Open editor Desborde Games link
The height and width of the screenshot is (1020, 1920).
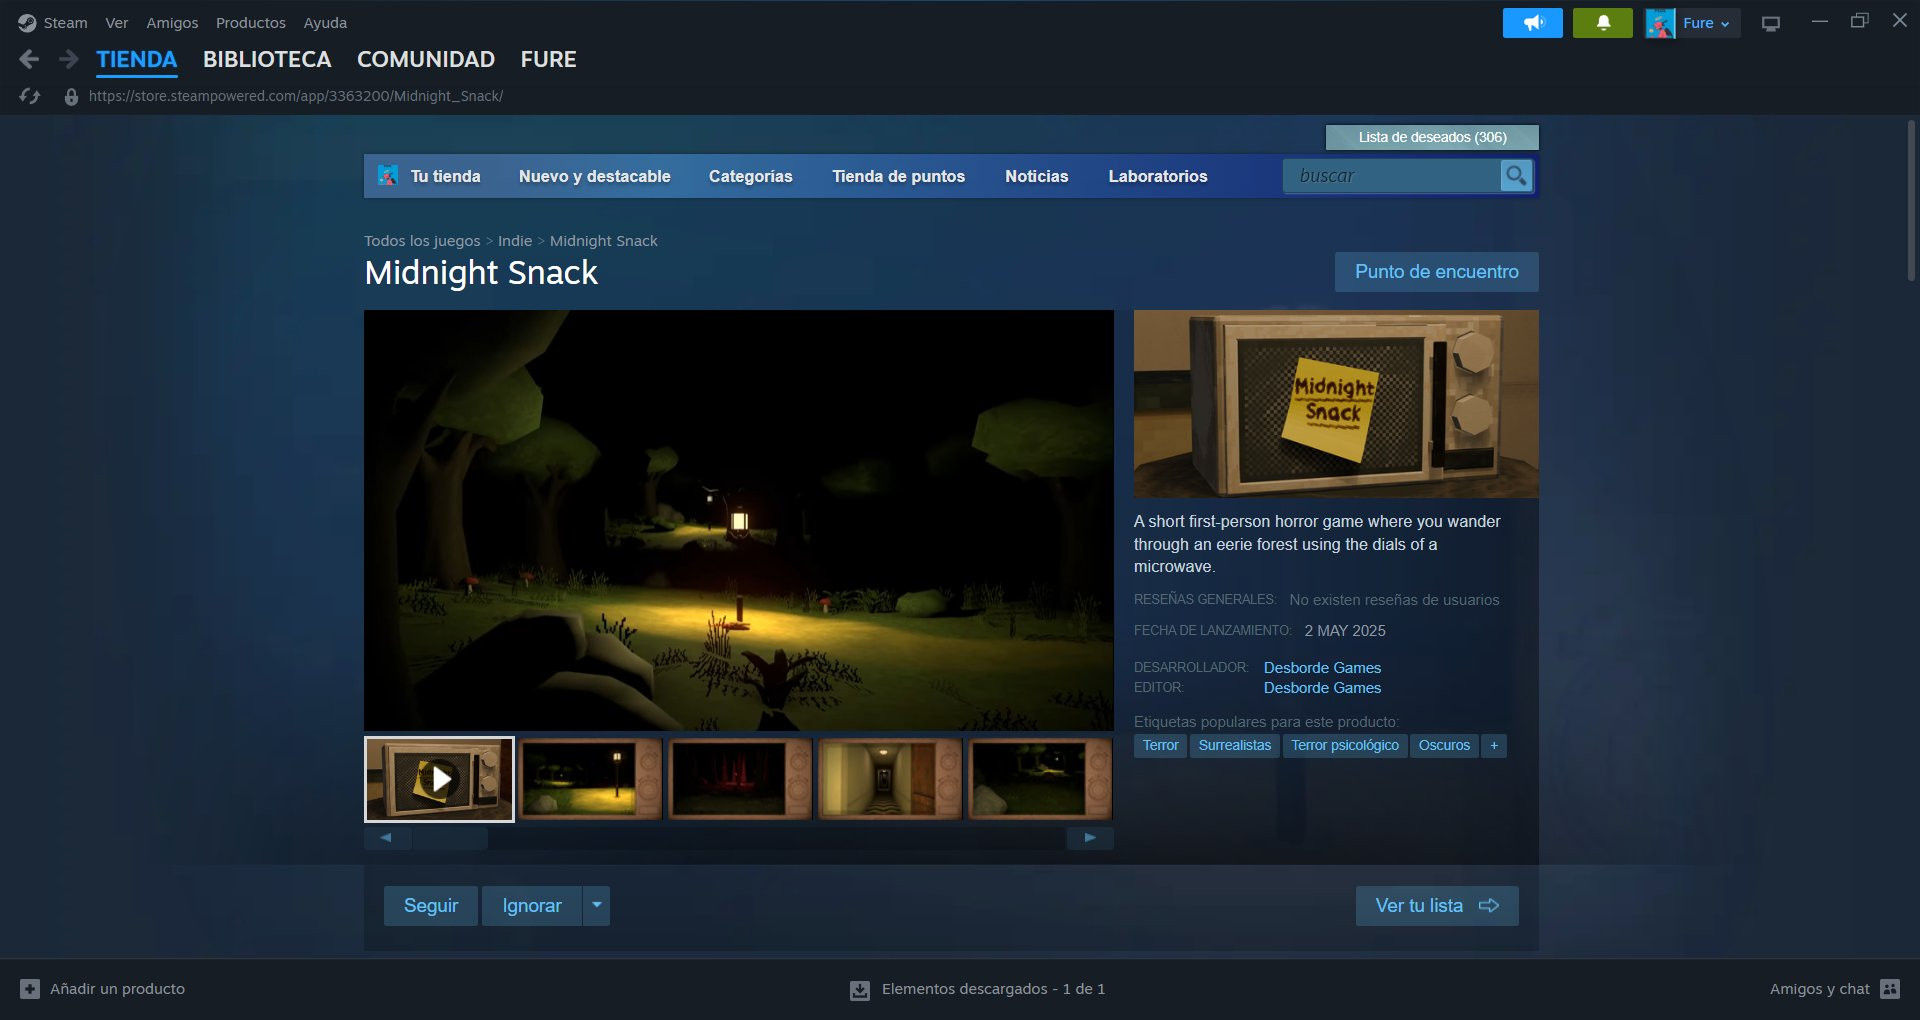click(x=1322, y=688)
